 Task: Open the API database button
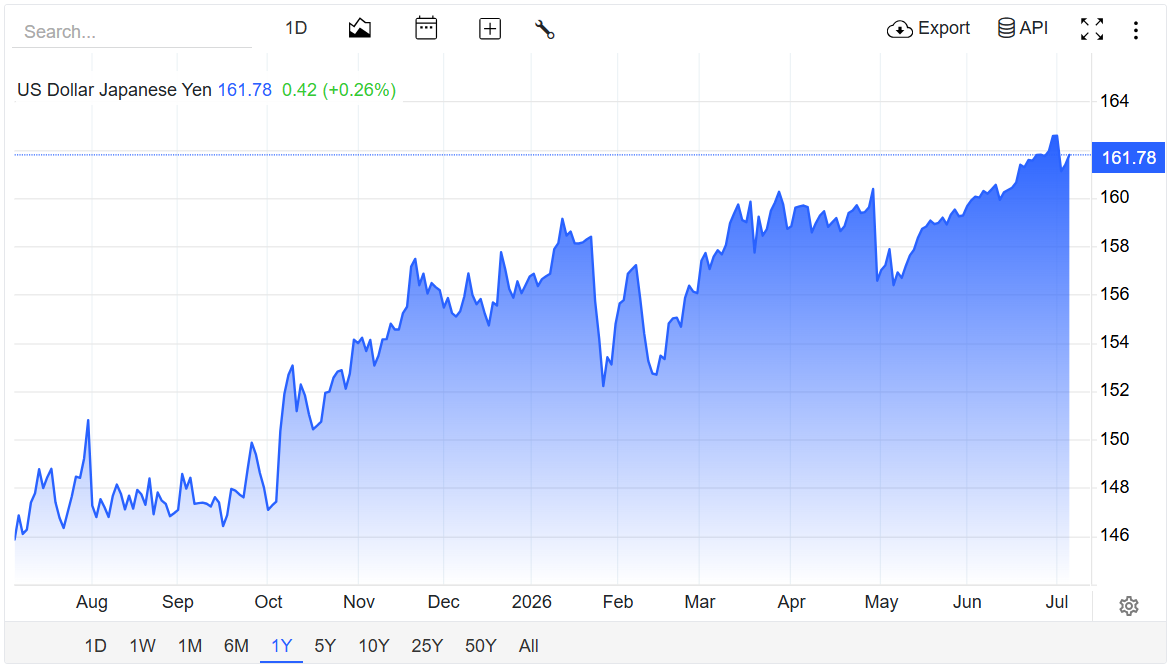click(1023, 28)
